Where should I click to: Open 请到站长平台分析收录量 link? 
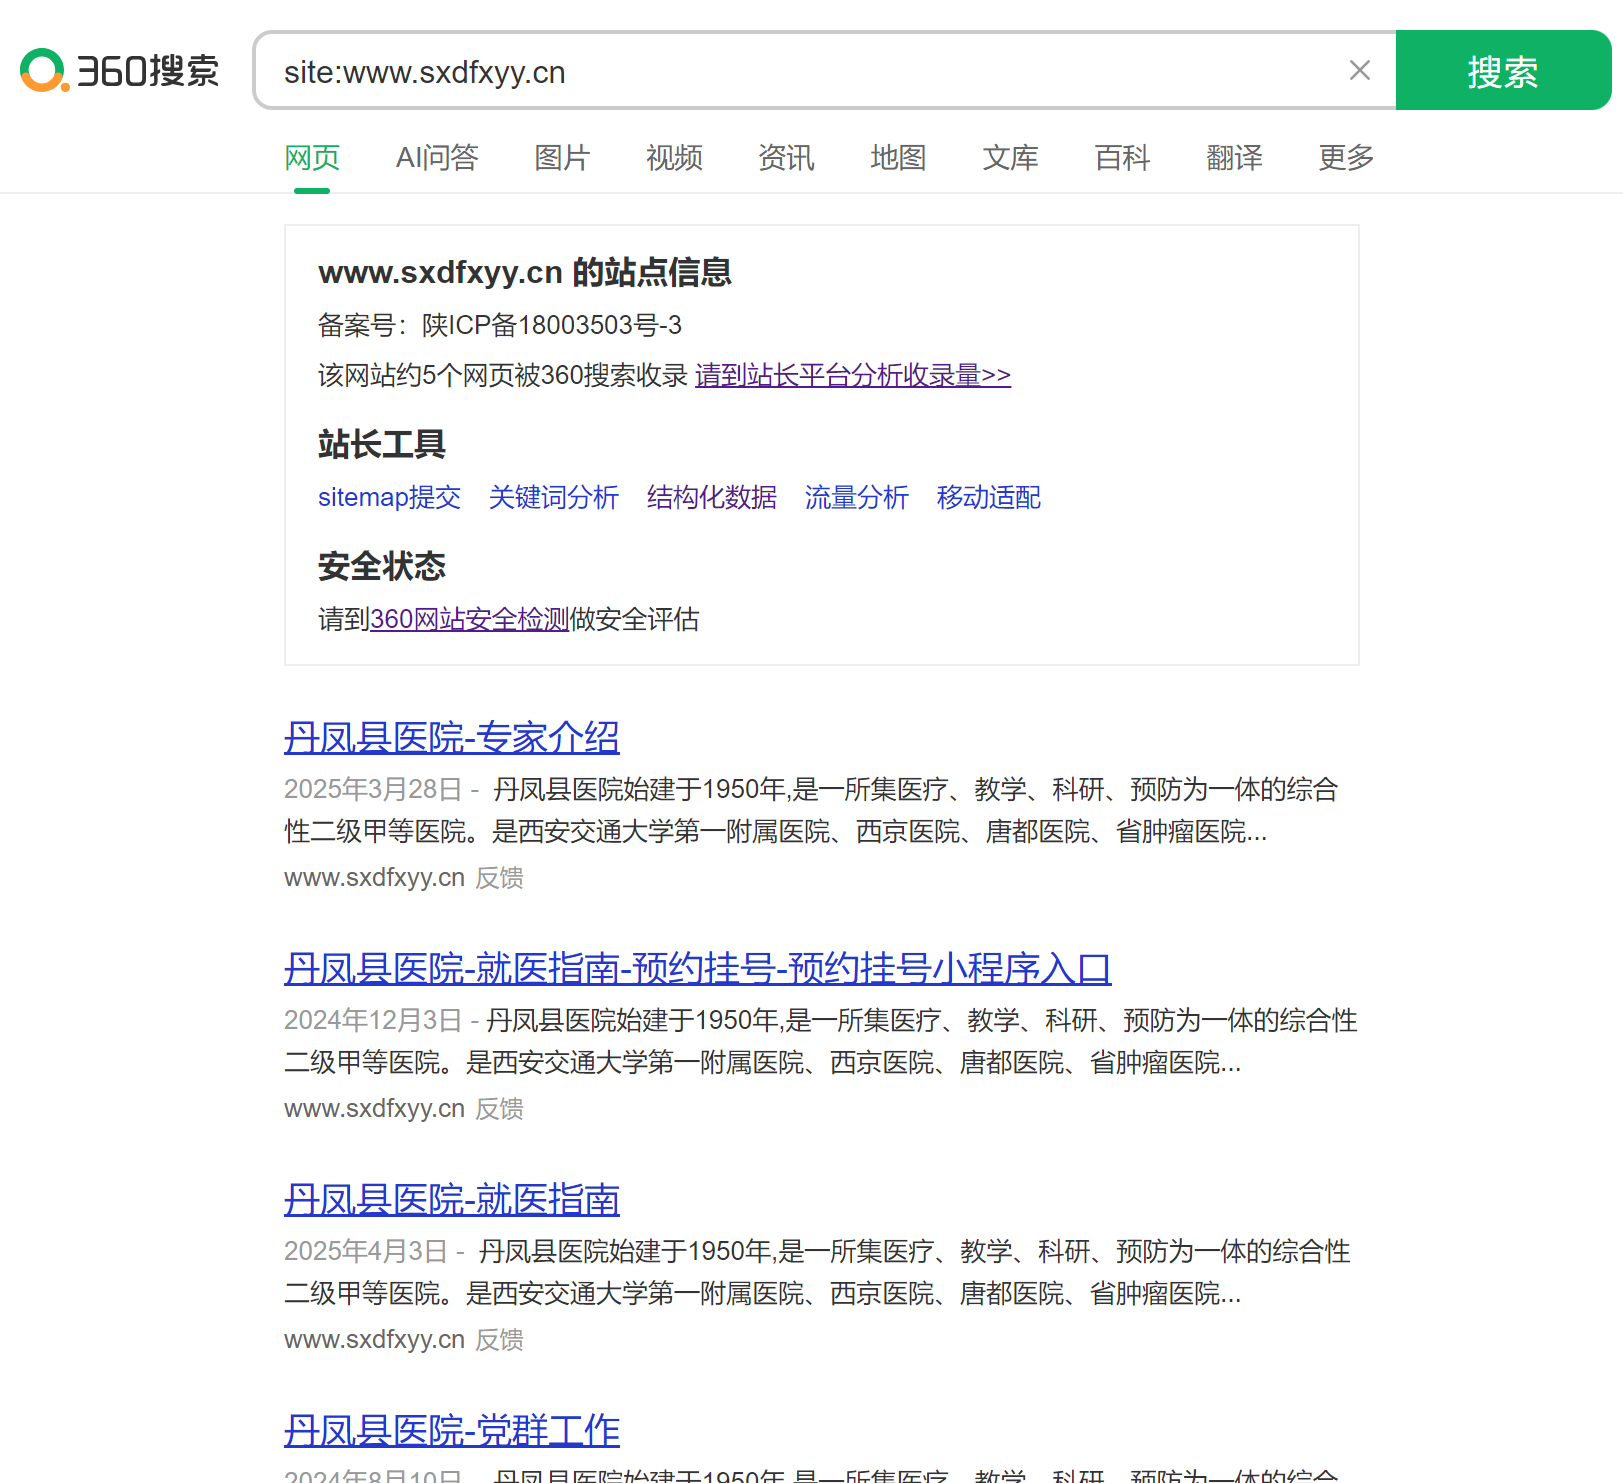851,375
